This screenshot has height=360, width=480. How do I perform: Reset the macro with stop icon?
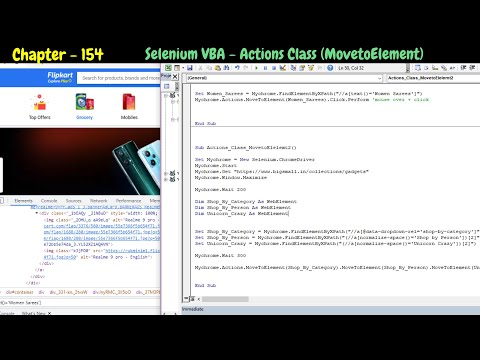(x=274, y=68)
